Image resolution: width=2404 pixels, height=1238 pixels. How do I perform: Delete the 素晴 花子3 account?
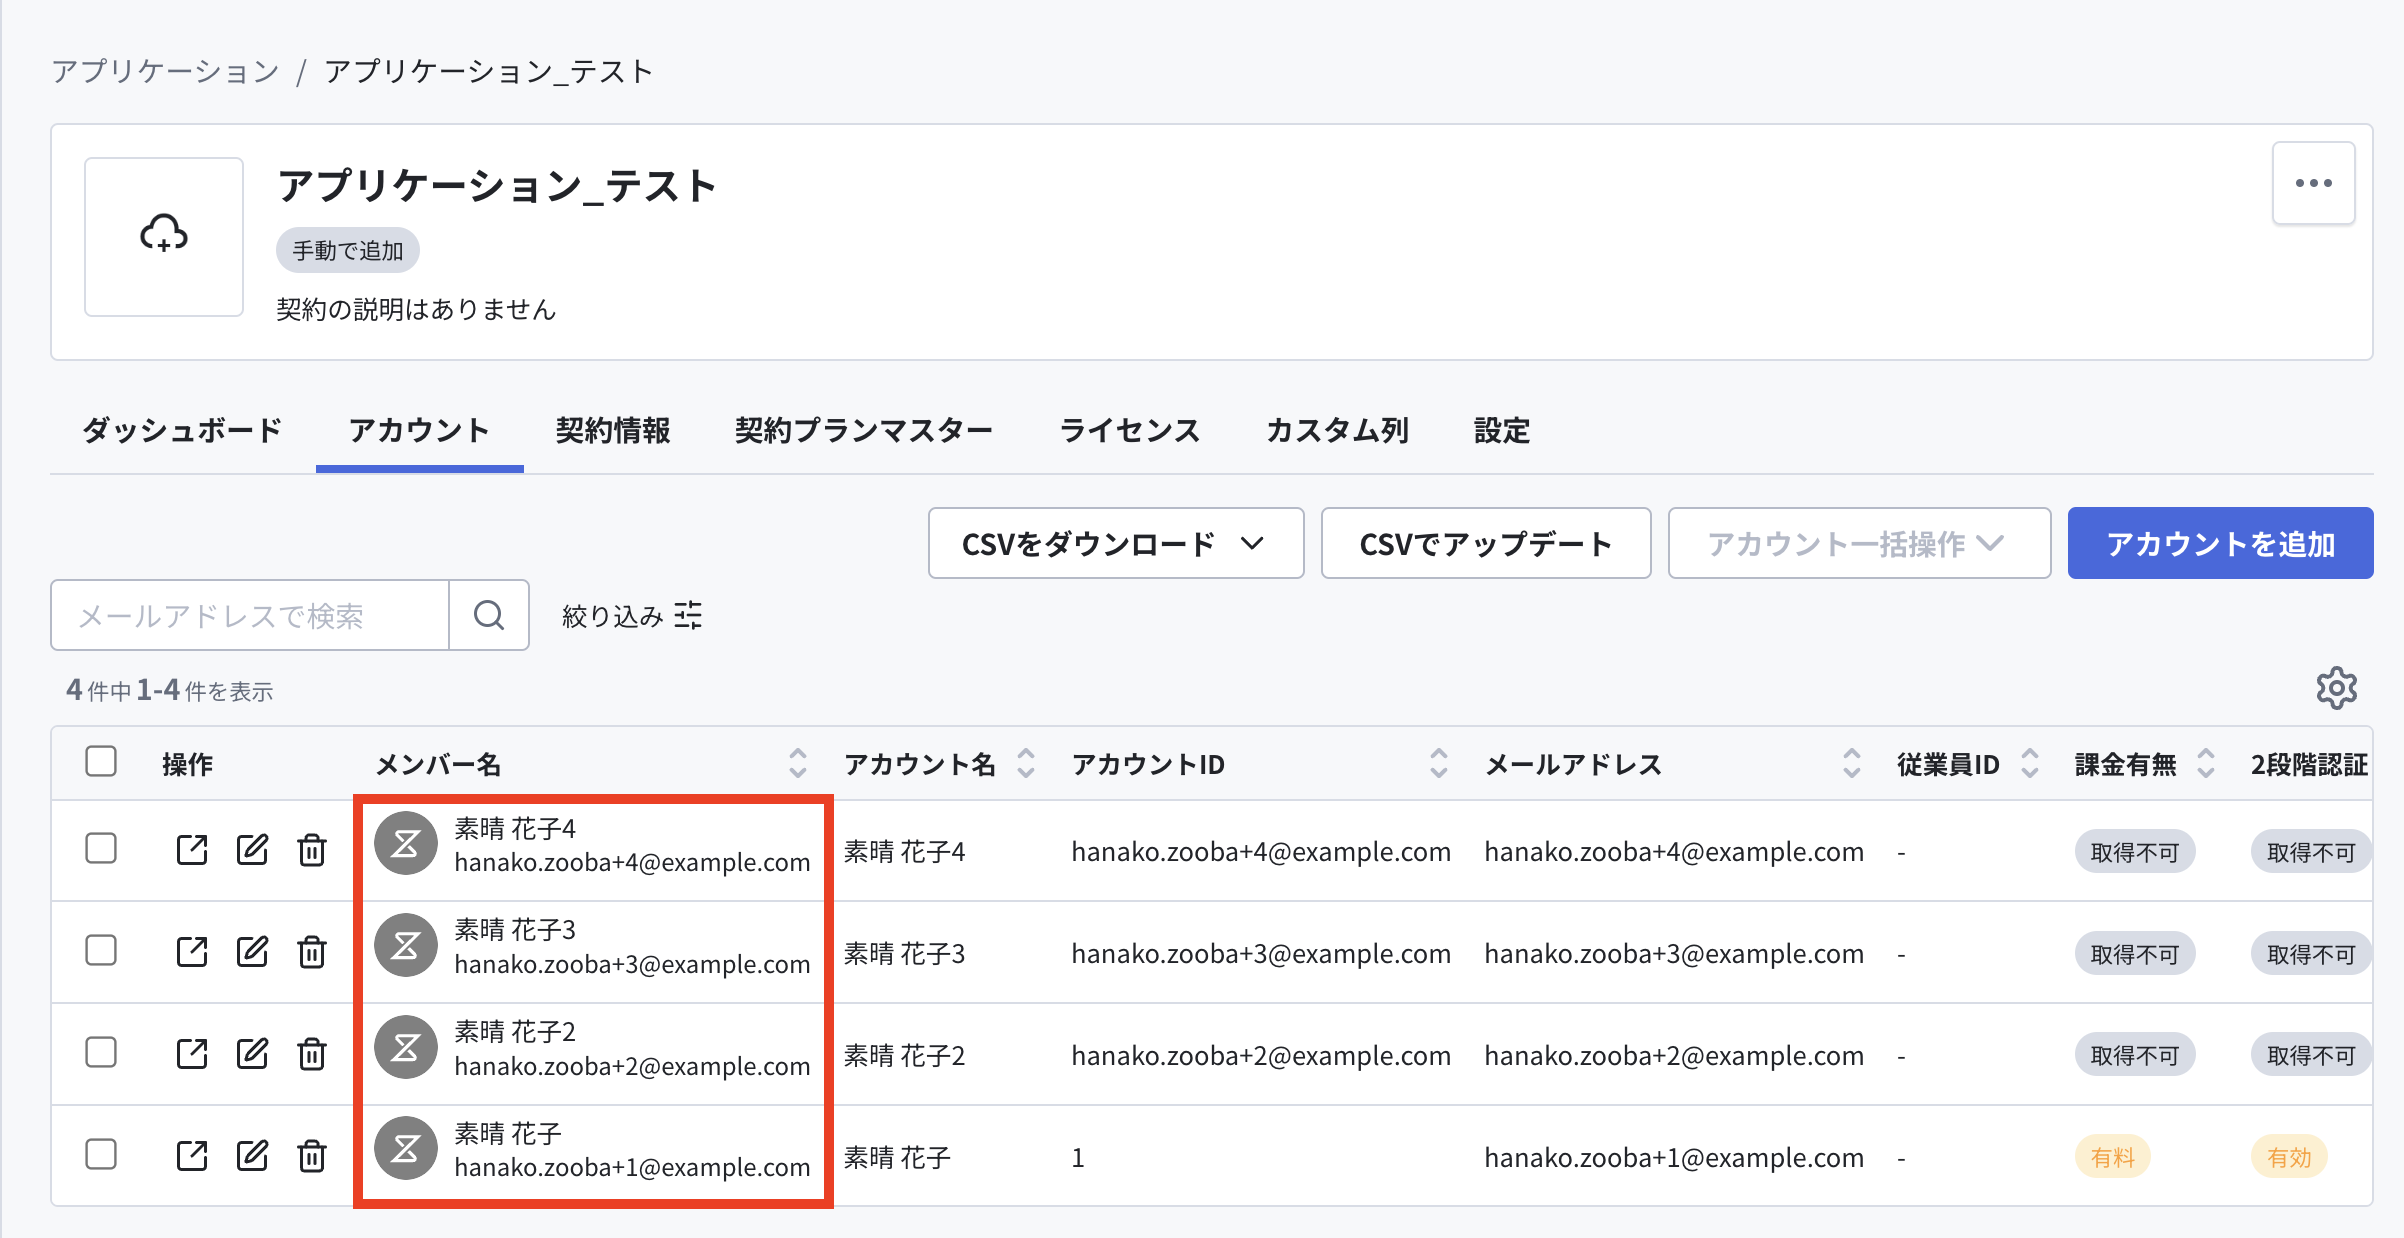point(312,952)
